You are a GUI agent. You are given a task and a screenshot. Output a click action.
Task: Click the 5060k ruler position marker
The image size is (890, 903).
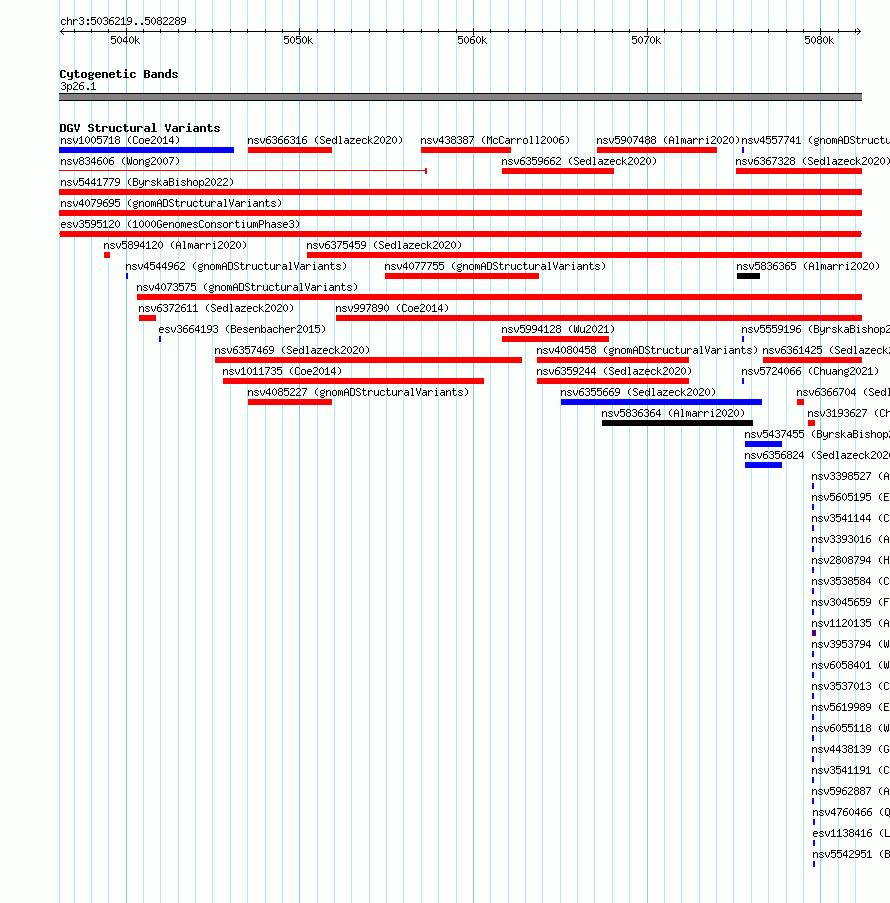coord(472,40)
